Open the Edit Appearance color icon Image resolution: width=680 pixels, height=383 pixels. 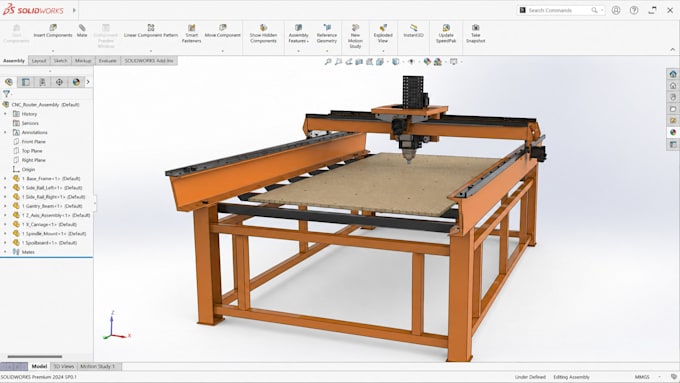click(427, 62)
